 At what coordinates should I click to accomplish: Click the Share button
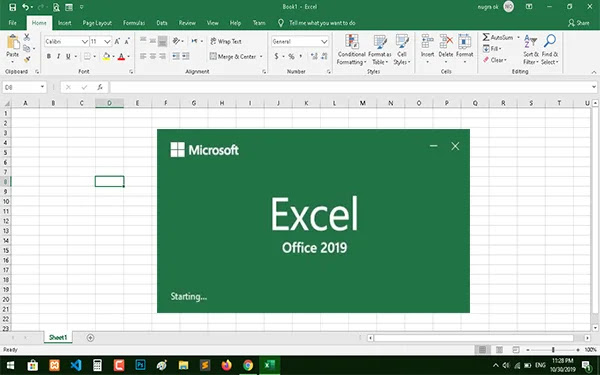click(x=579, y=23)
